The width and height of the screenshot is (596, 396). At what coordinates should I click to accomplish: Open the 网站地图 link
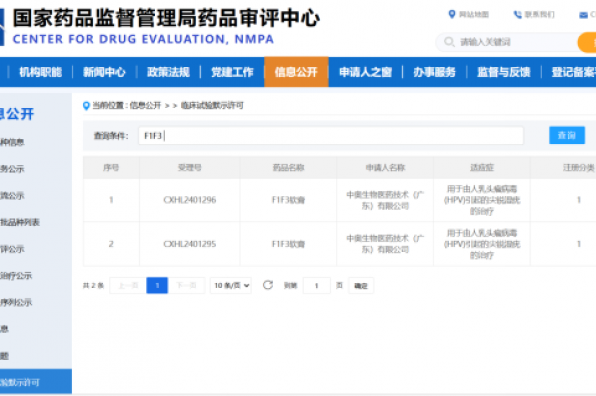point(474,14)
